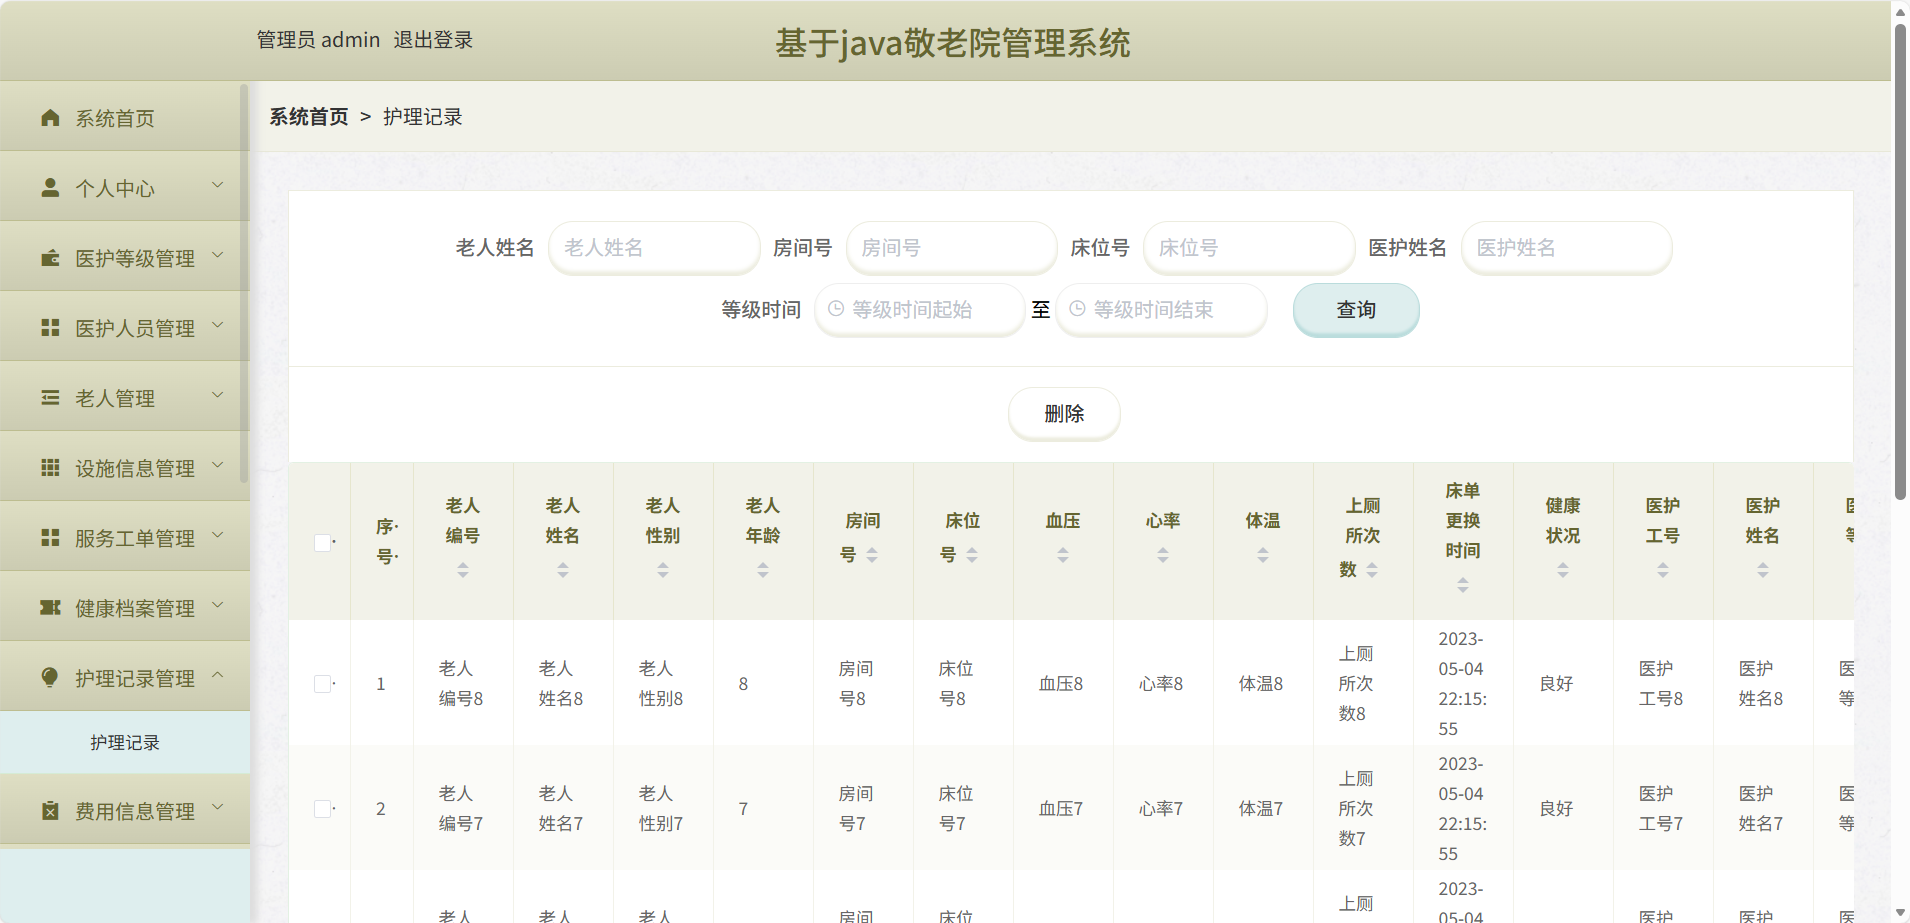The width and height of the screenshot is (1910, 923).
Task: Open the 设施信息管理 sidebar menu
Action: pyautogui.click(x=124, y=468)
